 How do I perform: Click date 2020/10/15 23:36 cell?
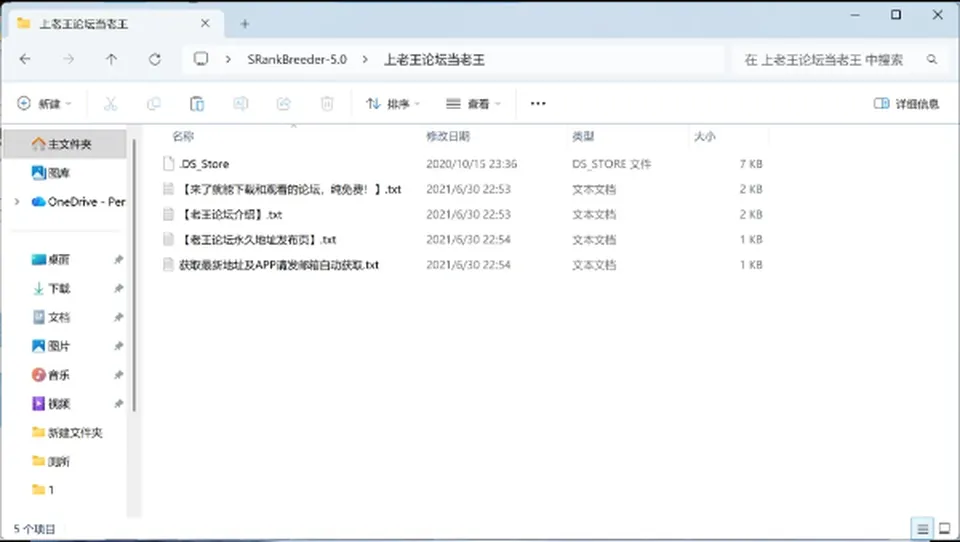tap(471, 164)
